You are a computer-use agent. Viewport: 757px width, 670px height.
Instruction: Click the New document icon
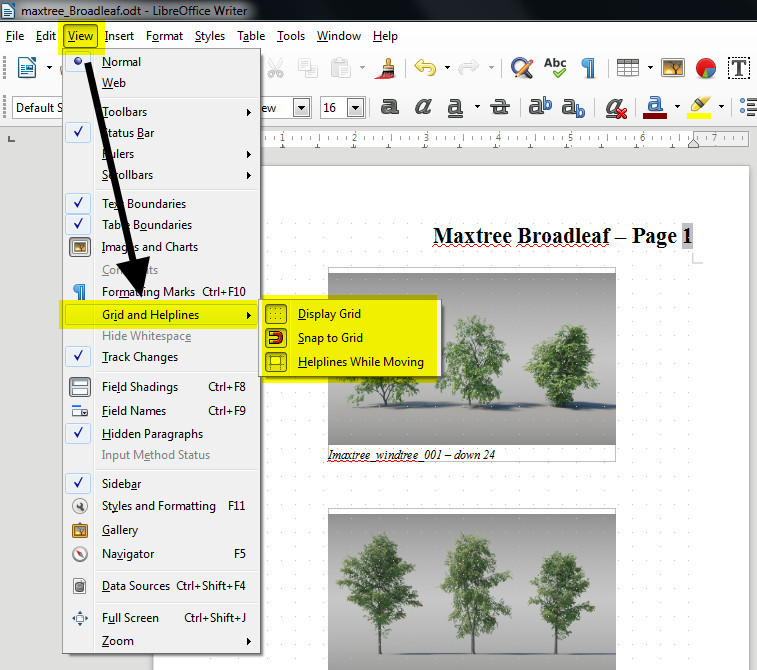(x=27, y=68)
